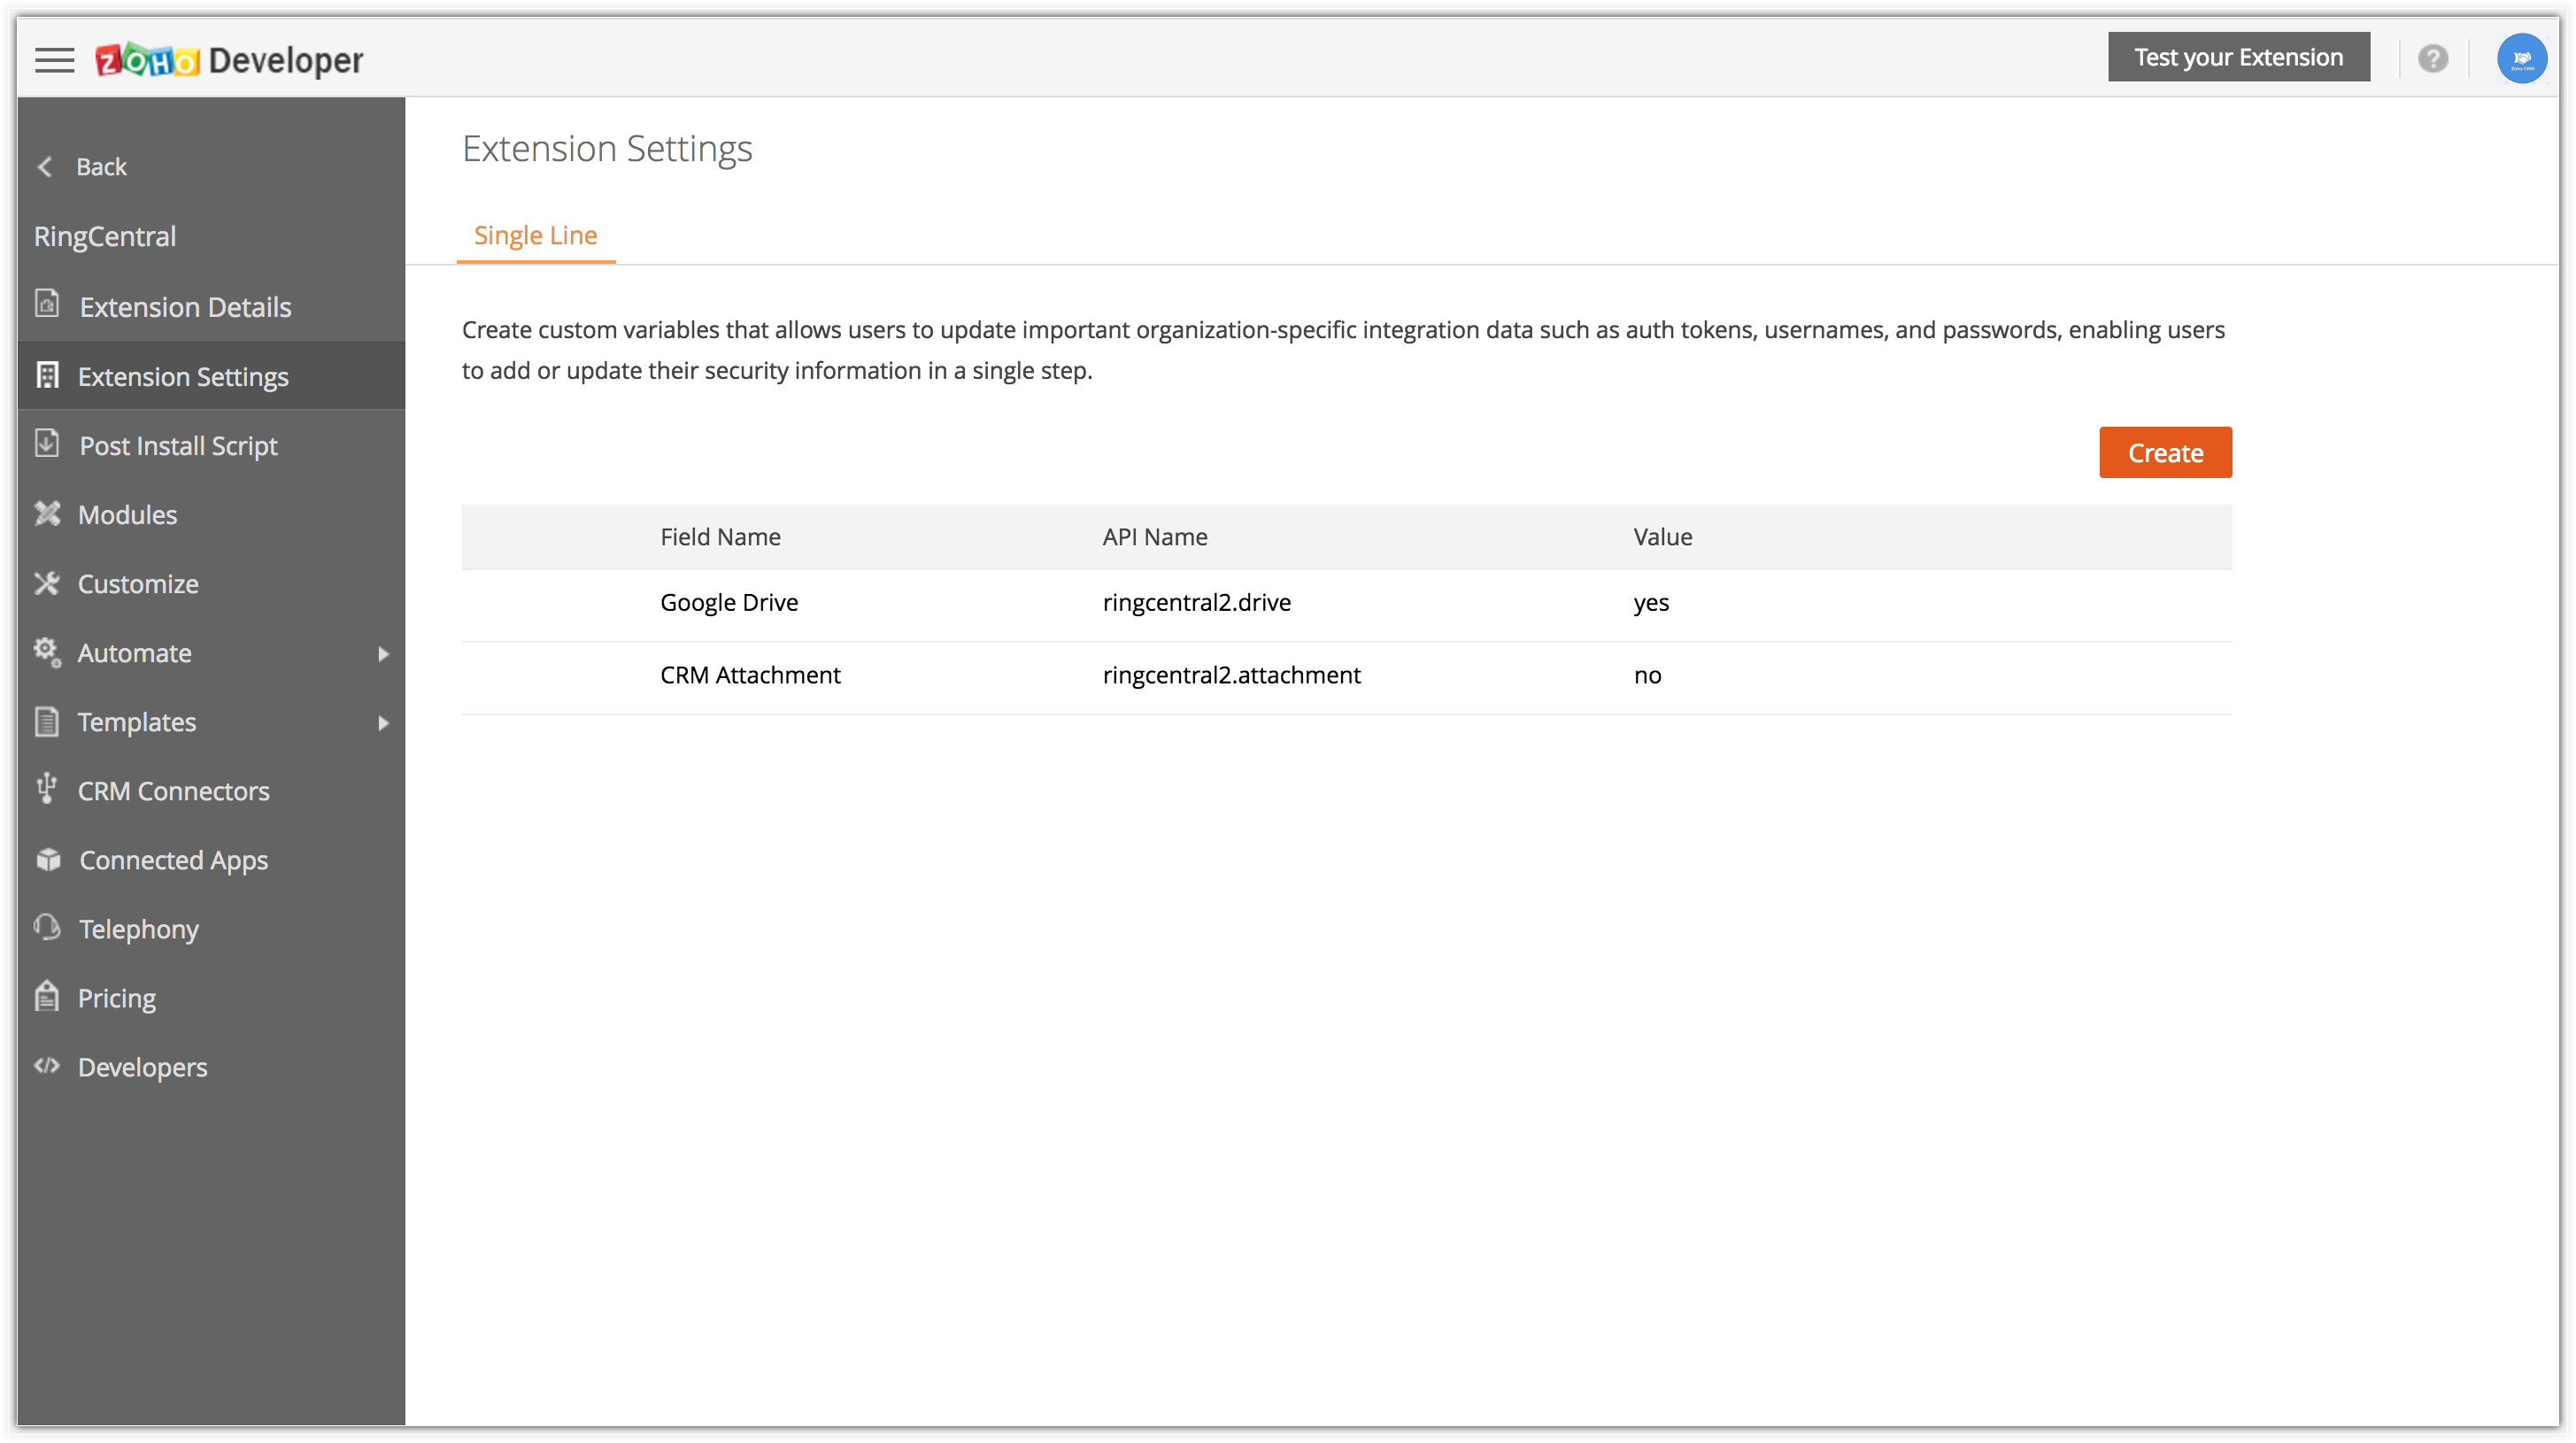Click the orange Create button
Viewport: 2576px width, 1443px height.
point(2164,453)
